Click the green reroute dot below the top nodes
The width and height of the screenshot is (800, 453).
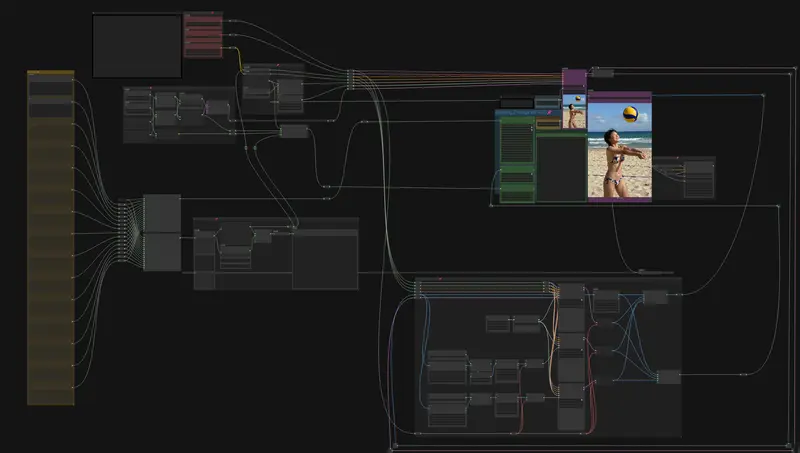coord(255,148)
